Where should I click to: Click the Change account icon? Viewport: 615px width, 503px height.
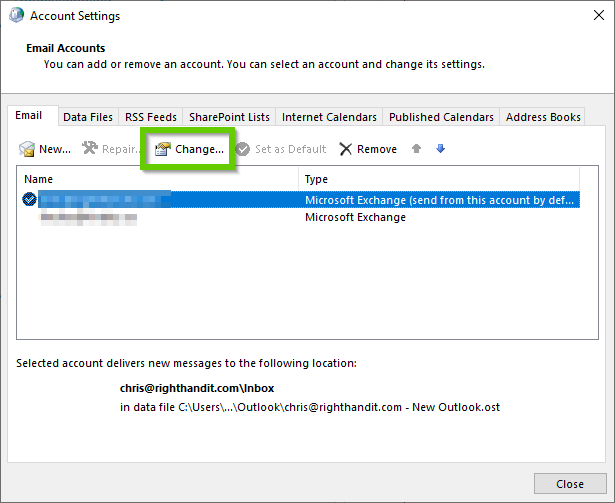point(163,149)
